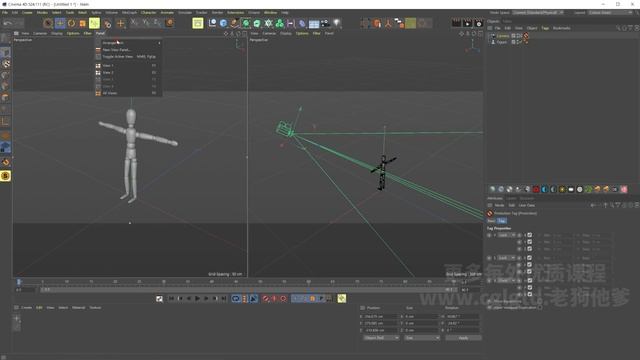Toggle the X axis lock icon
This screenshot has height=360, width=640.
pyautogui.click(x=134, y=23)
